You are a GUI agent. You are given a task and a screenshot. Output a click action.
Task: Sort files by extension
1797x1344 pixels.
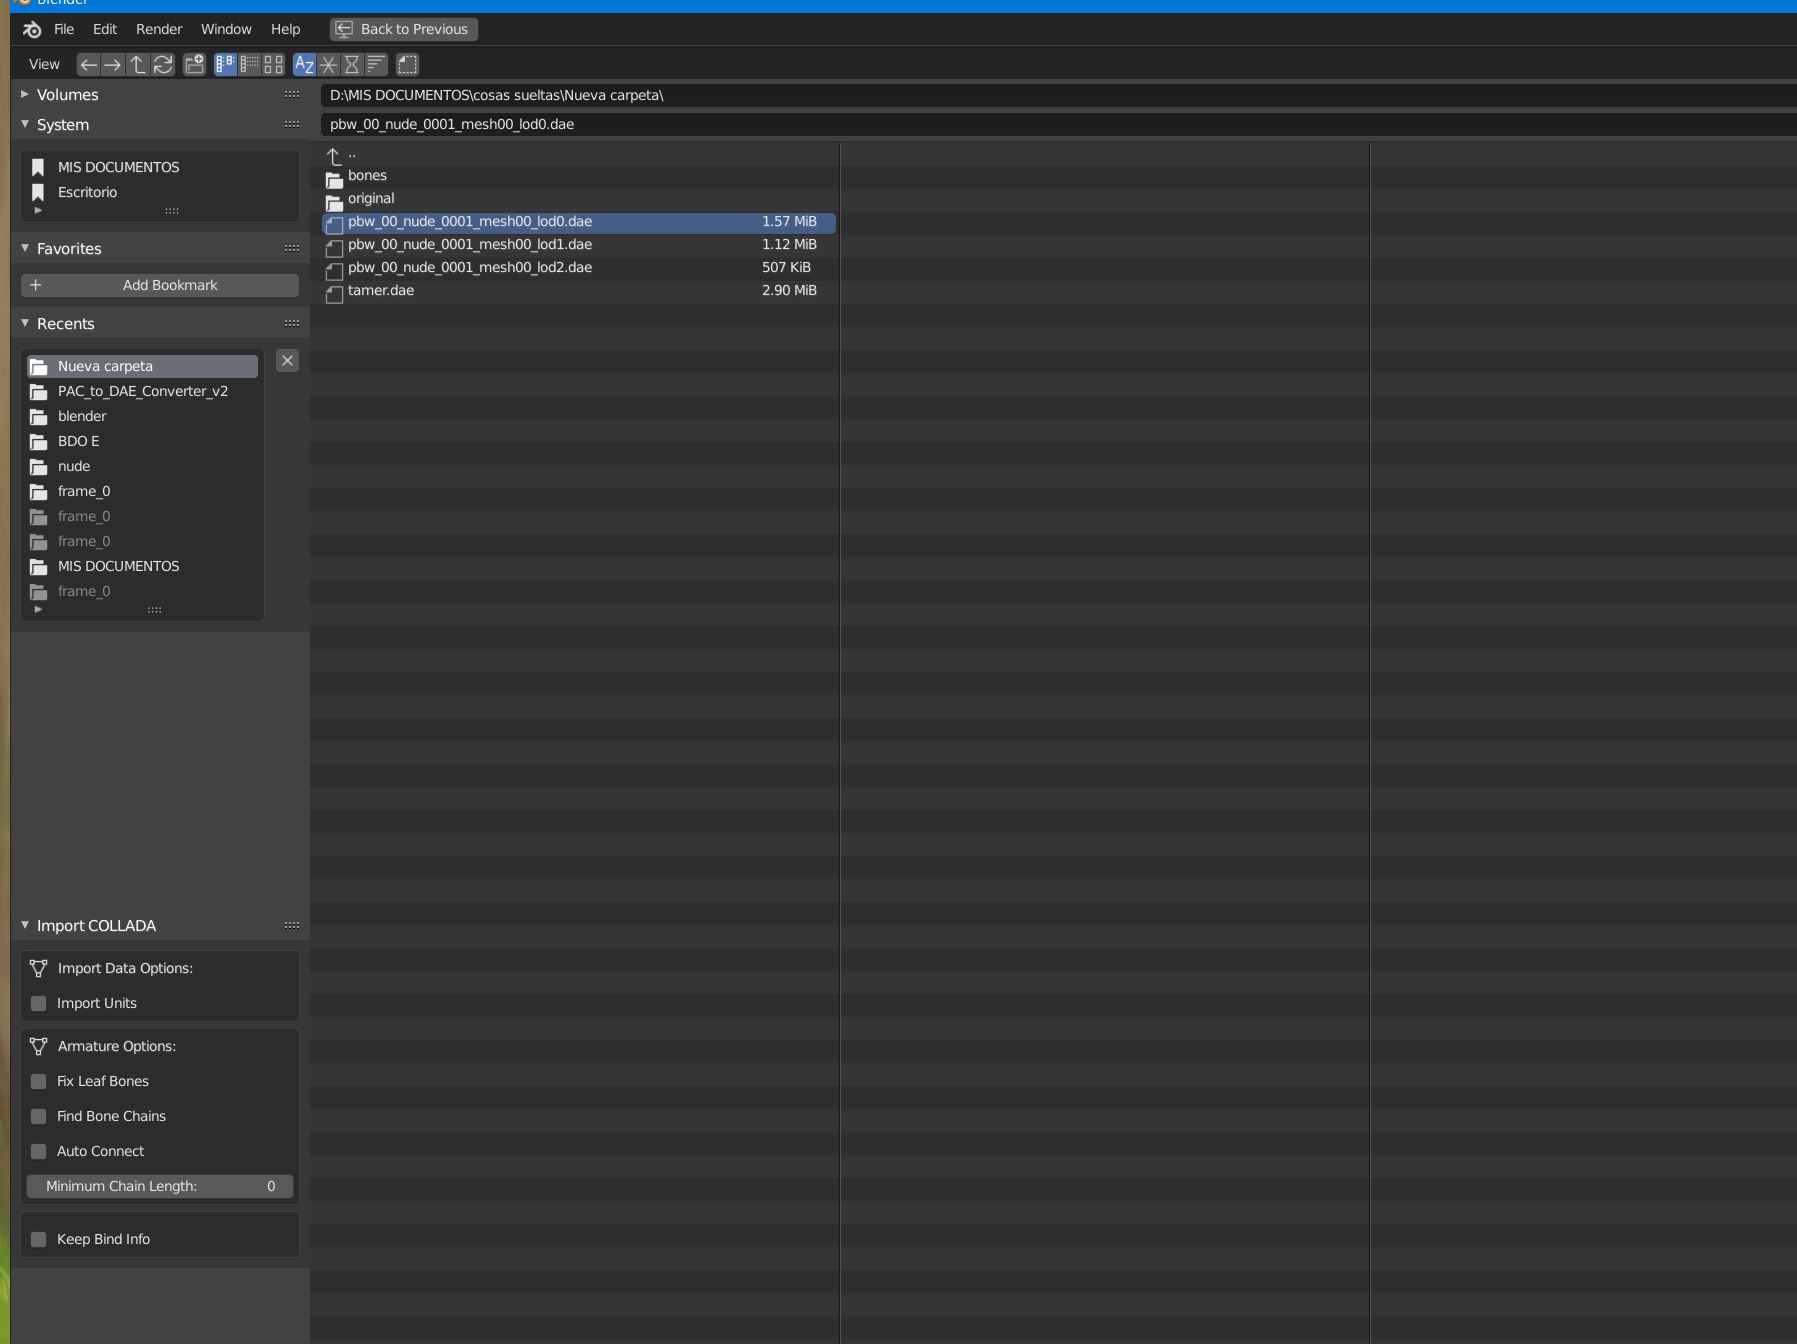coord(328,65)
